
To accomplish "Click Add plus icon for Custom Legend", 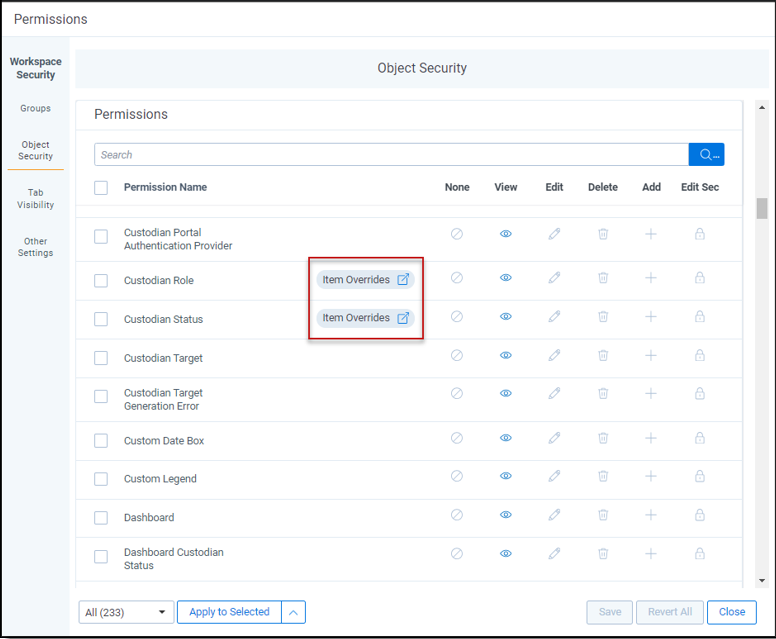I will [651, 476].
